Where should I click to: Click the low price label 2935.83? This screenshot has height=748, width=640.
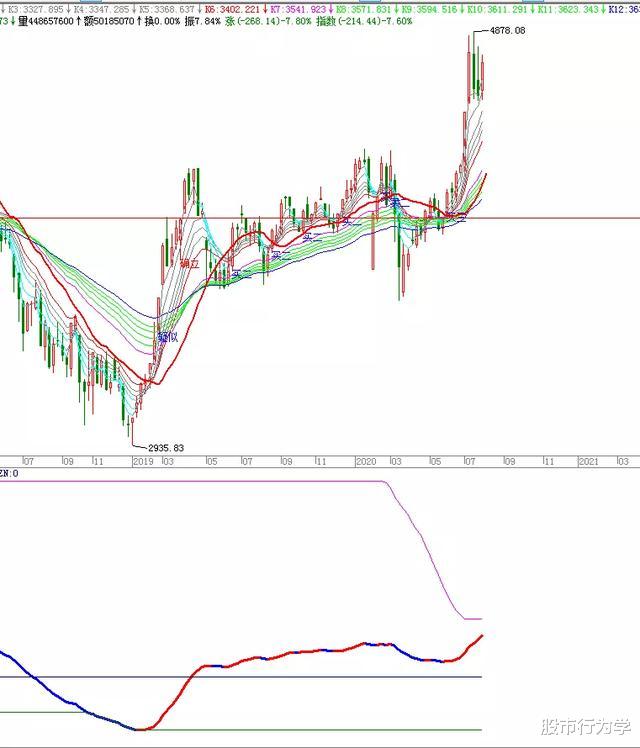pos(166,448)
